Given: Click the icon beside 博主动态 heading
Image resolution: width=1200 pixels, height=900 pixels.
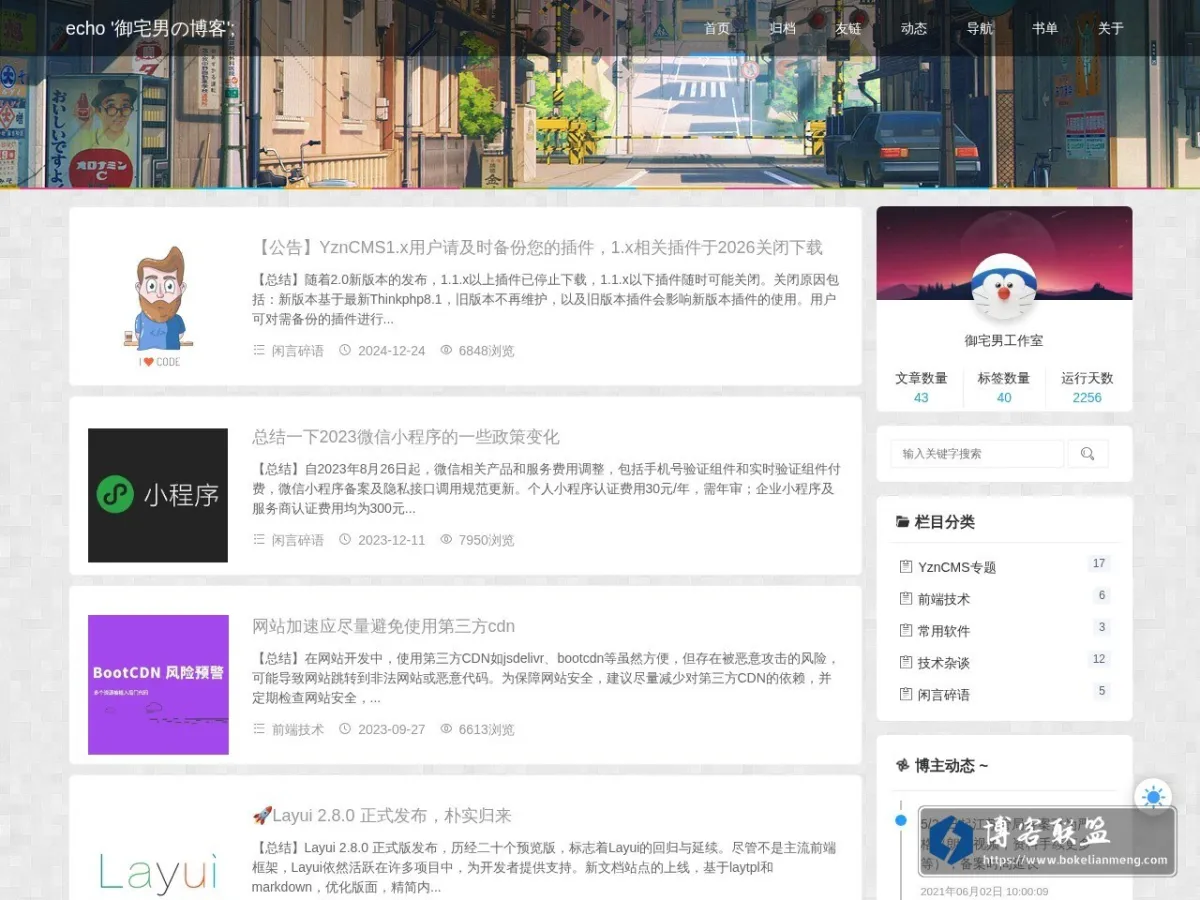Looking at the screenshot, I should pos(903,765).
